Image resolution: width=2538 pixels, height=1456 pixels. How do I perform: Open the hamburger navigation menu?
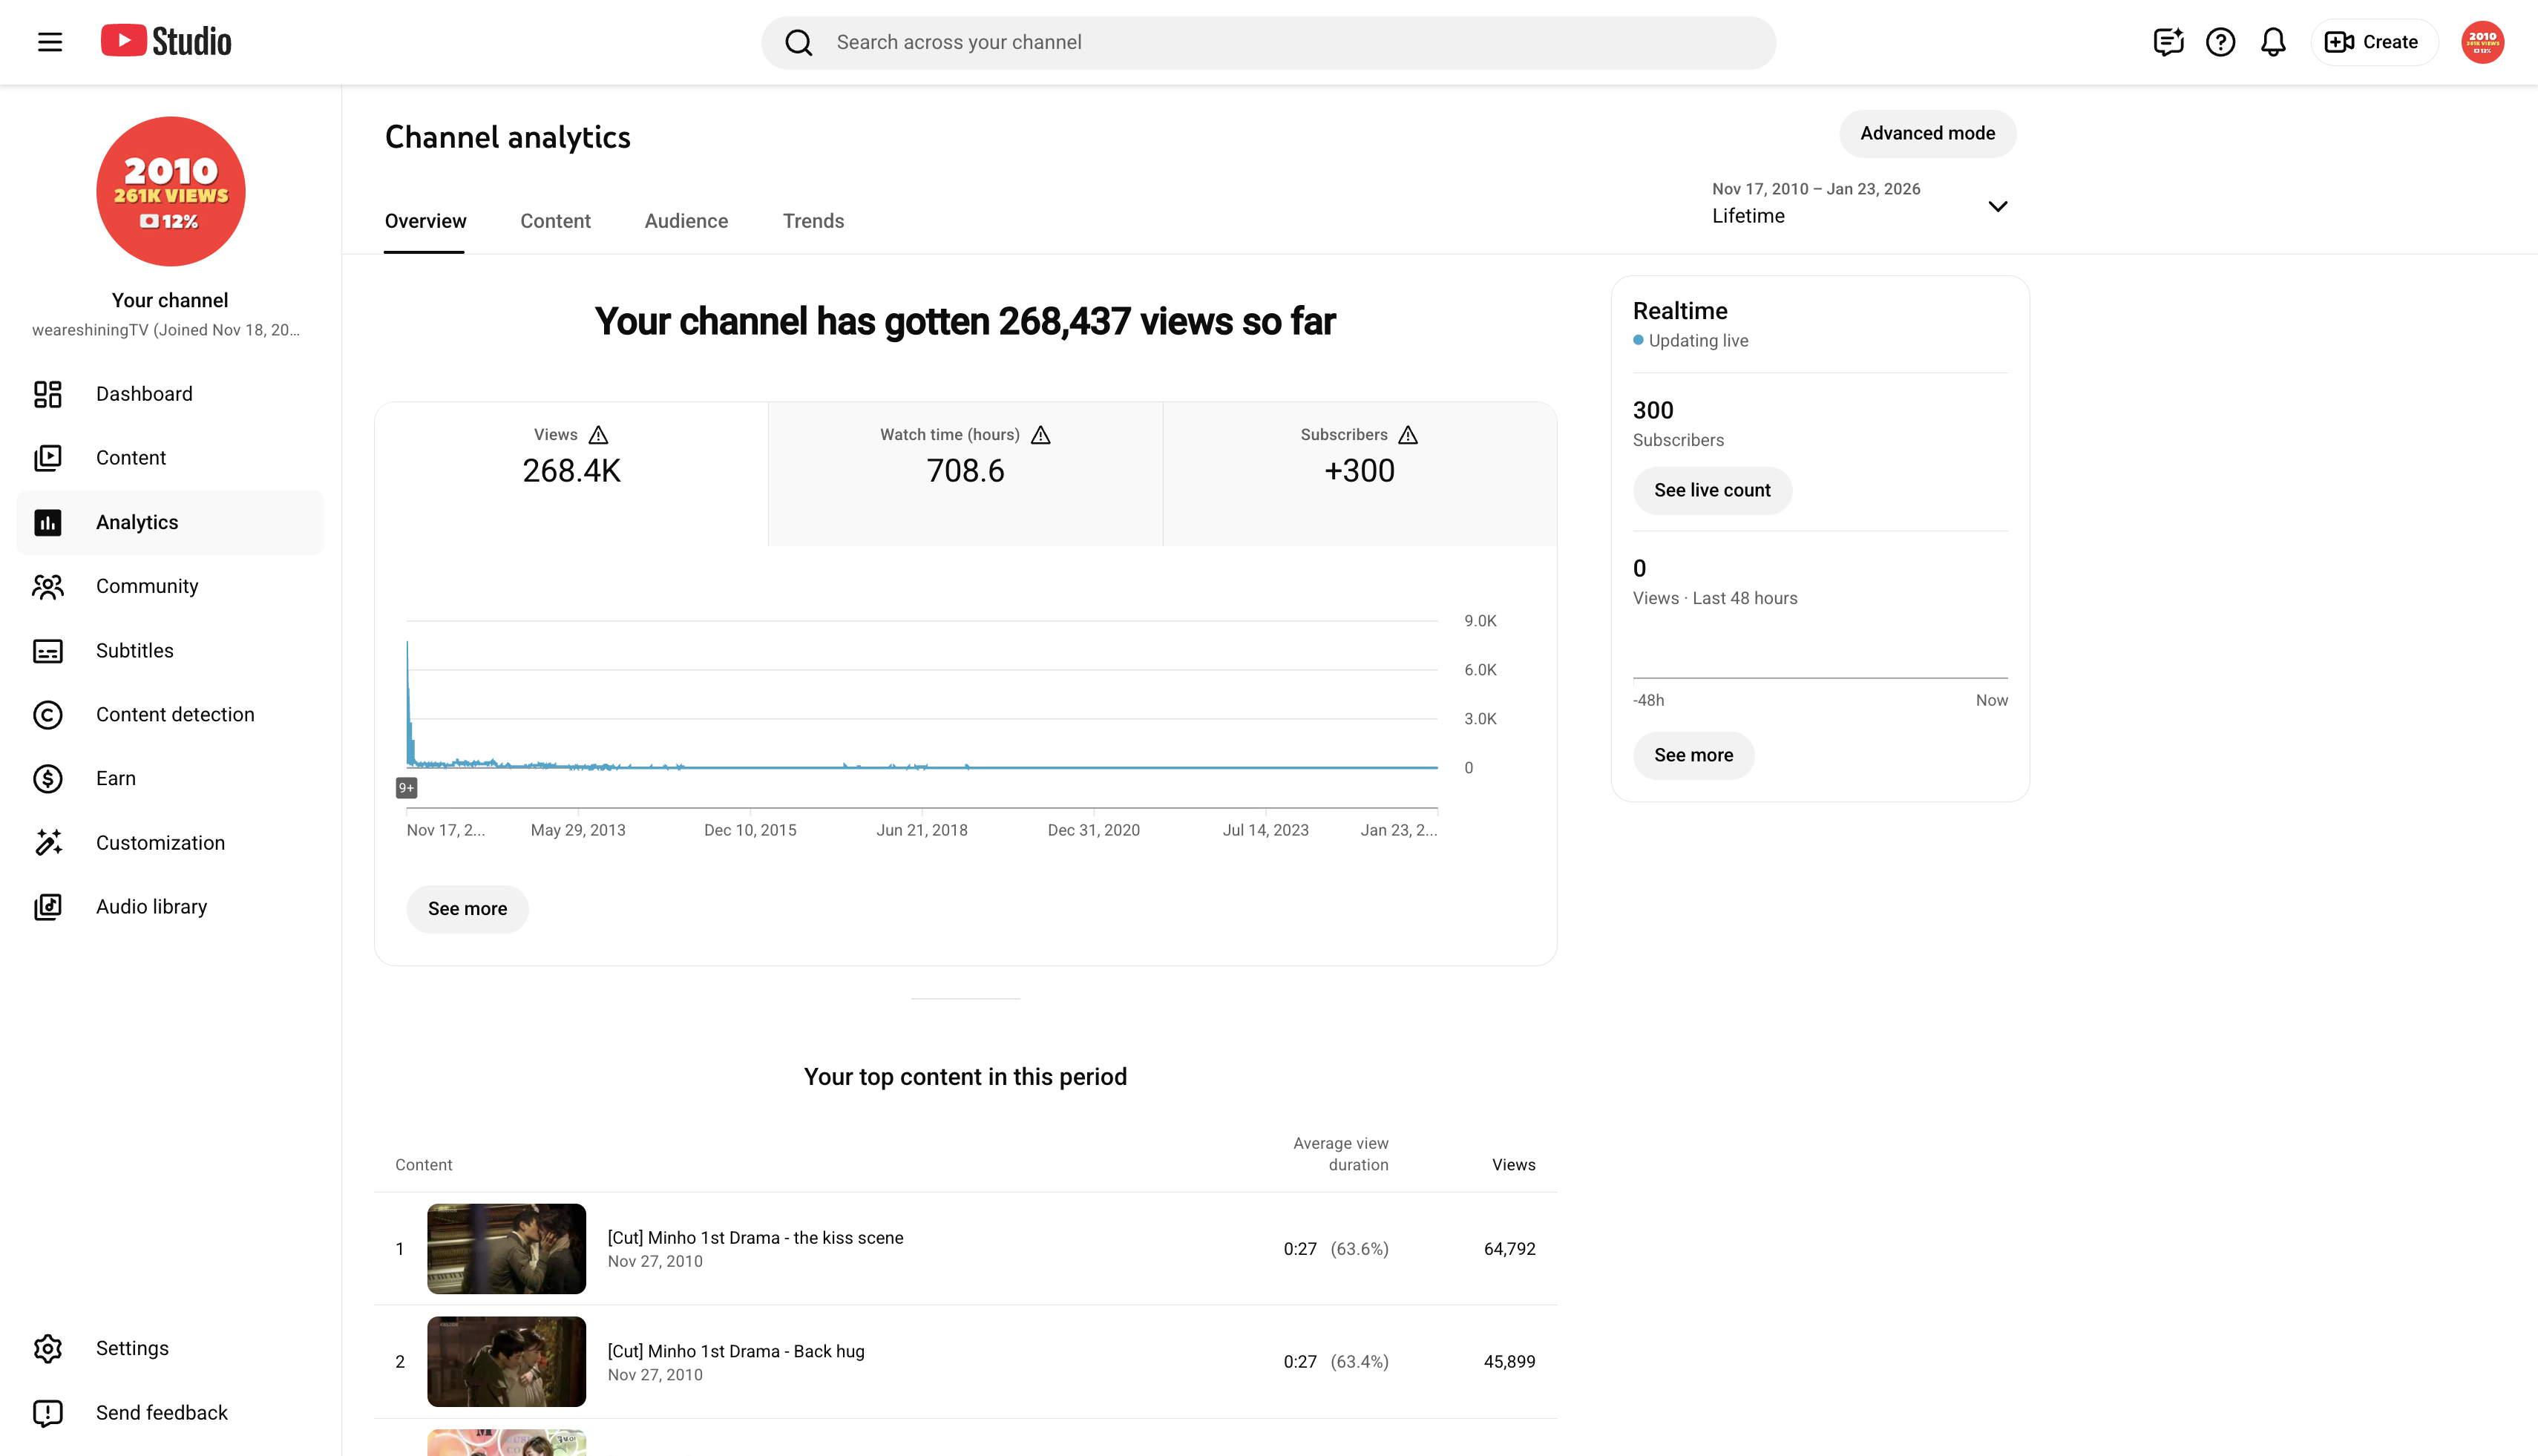click(x=50, y=42)
